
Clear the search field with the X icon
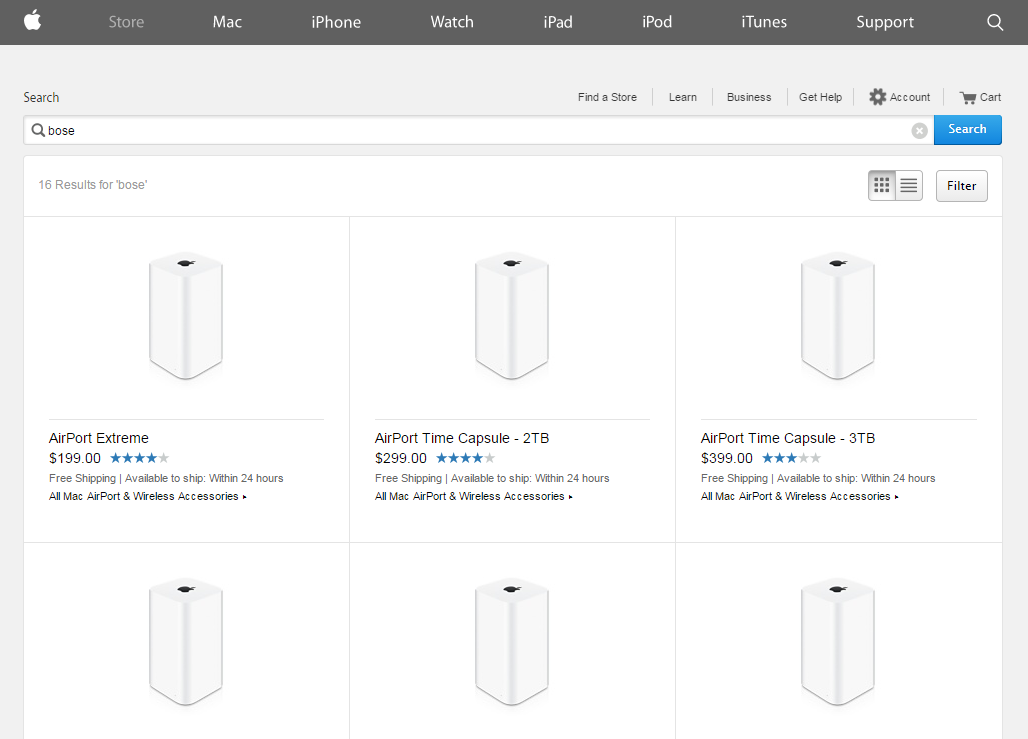click(919, 130)
